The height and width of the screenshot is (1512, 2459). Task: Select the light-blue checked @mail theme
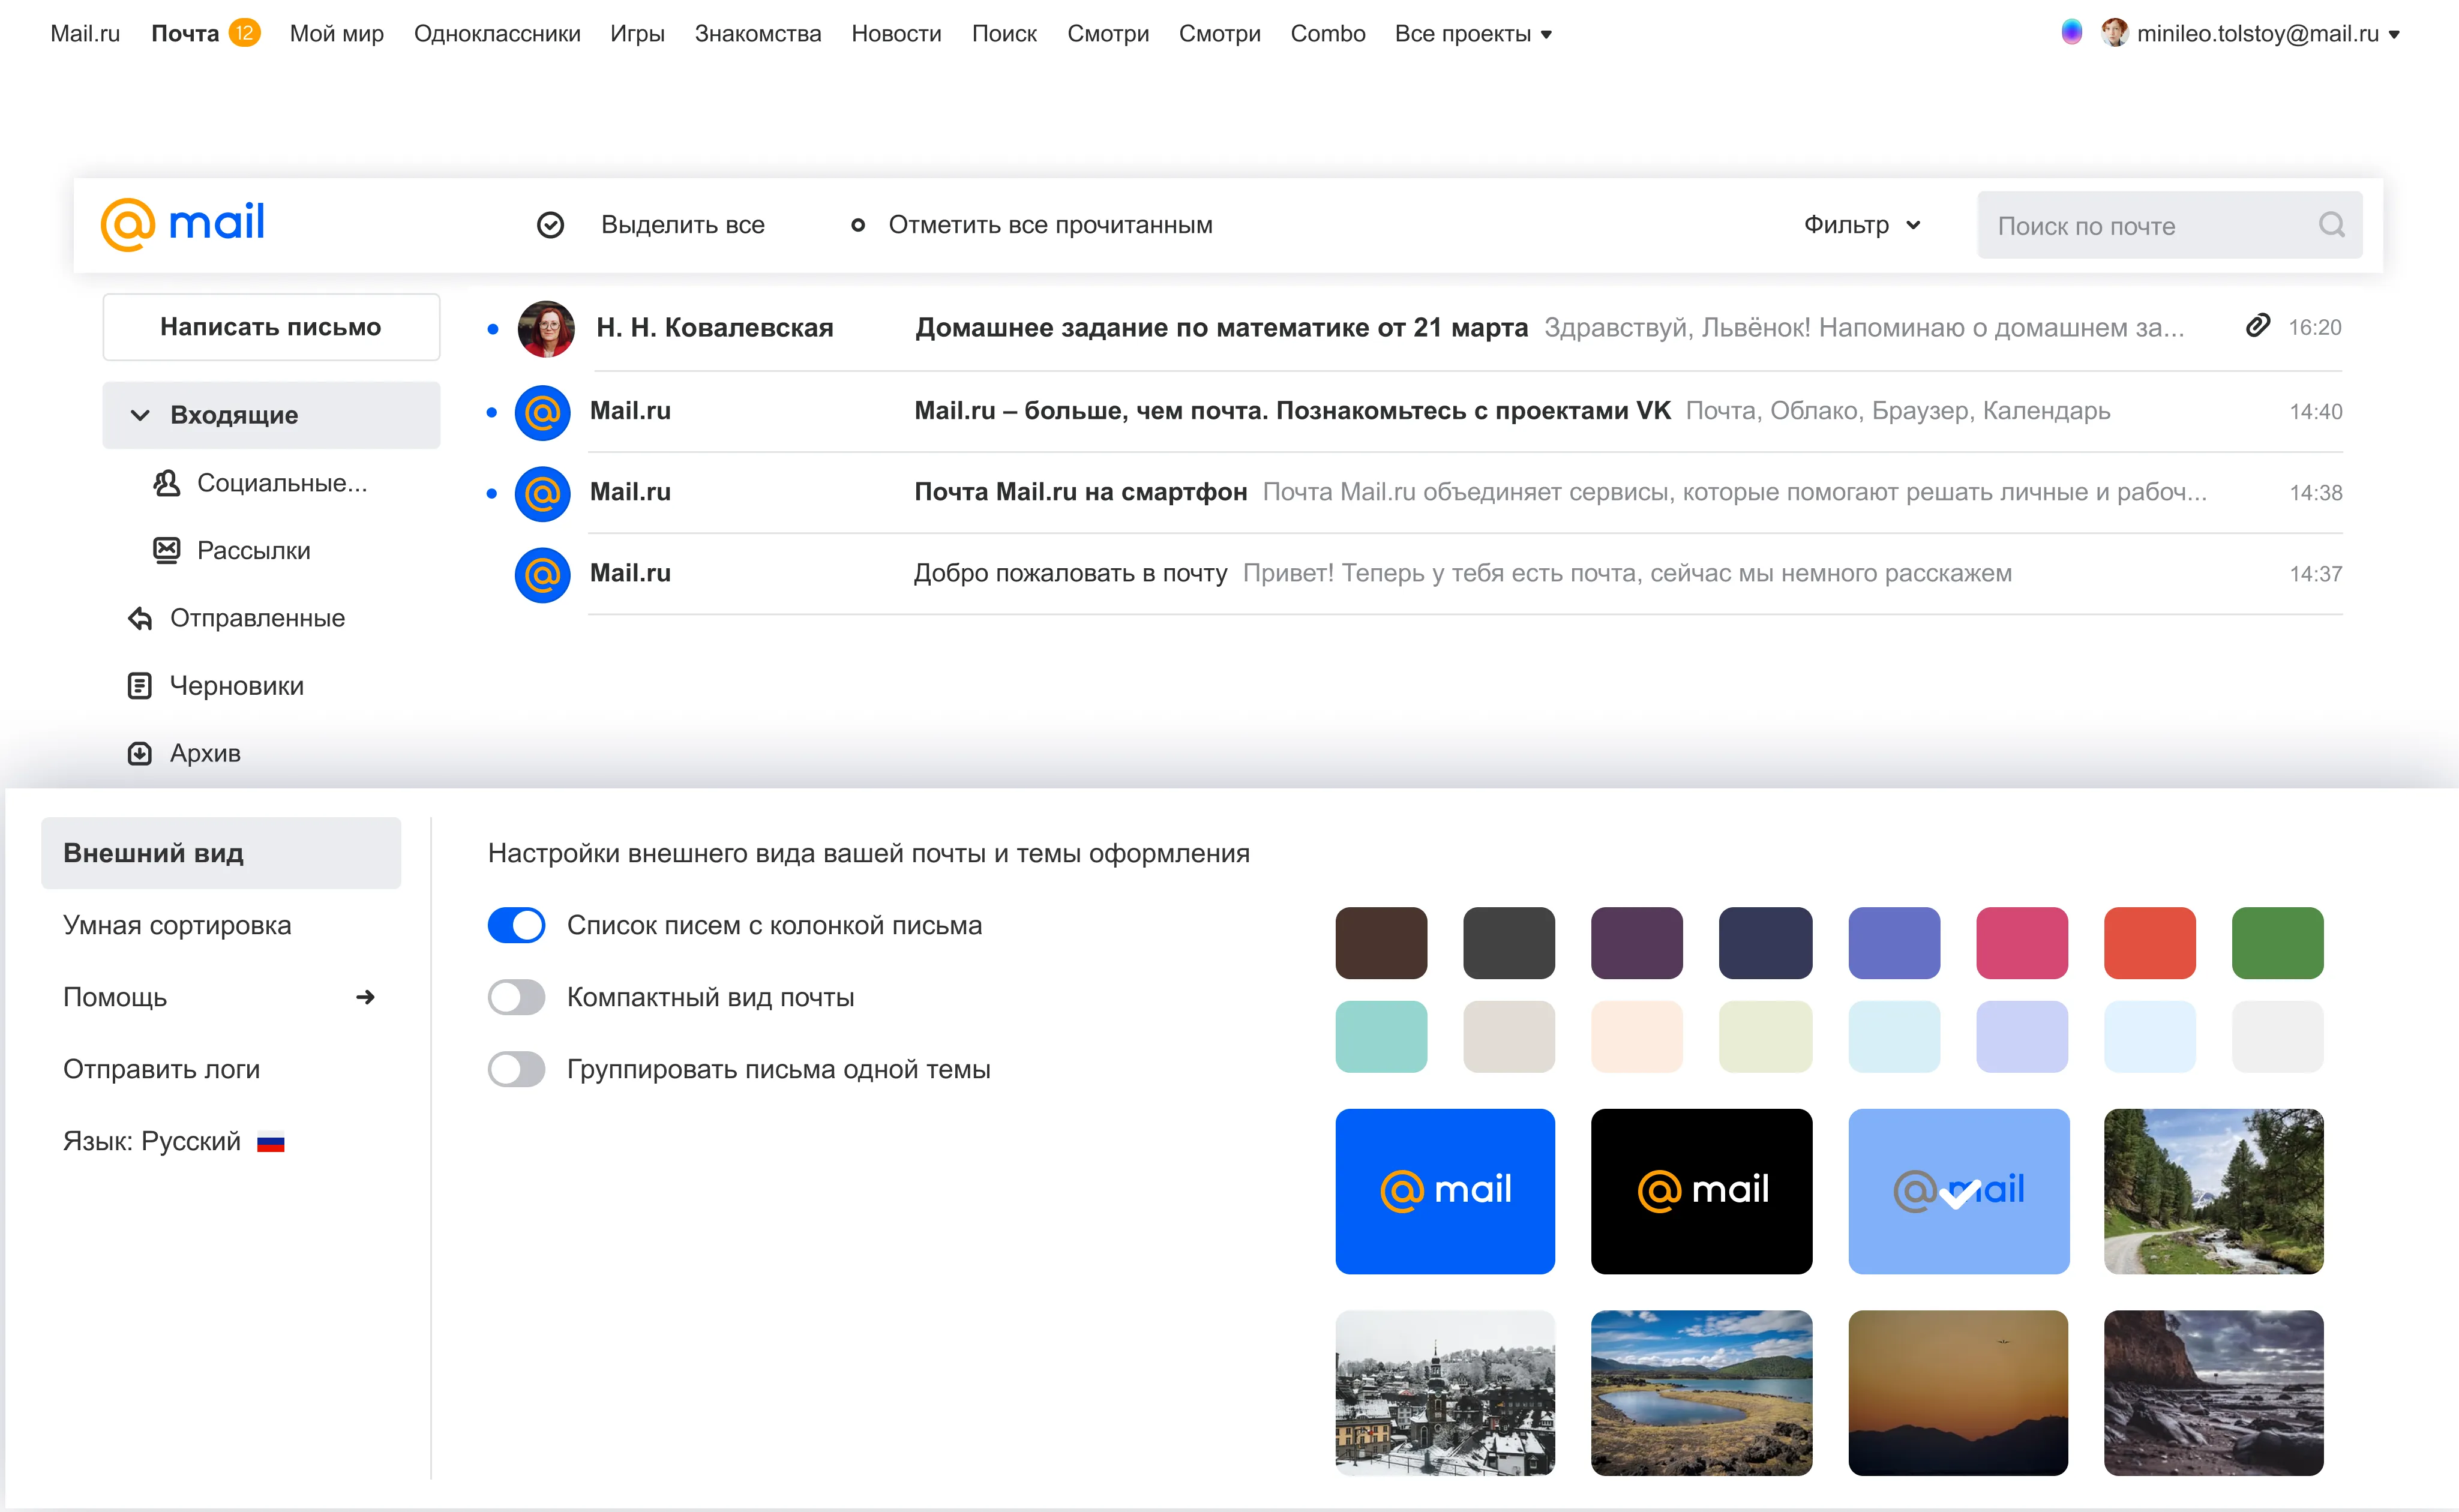point(1958,1191)
